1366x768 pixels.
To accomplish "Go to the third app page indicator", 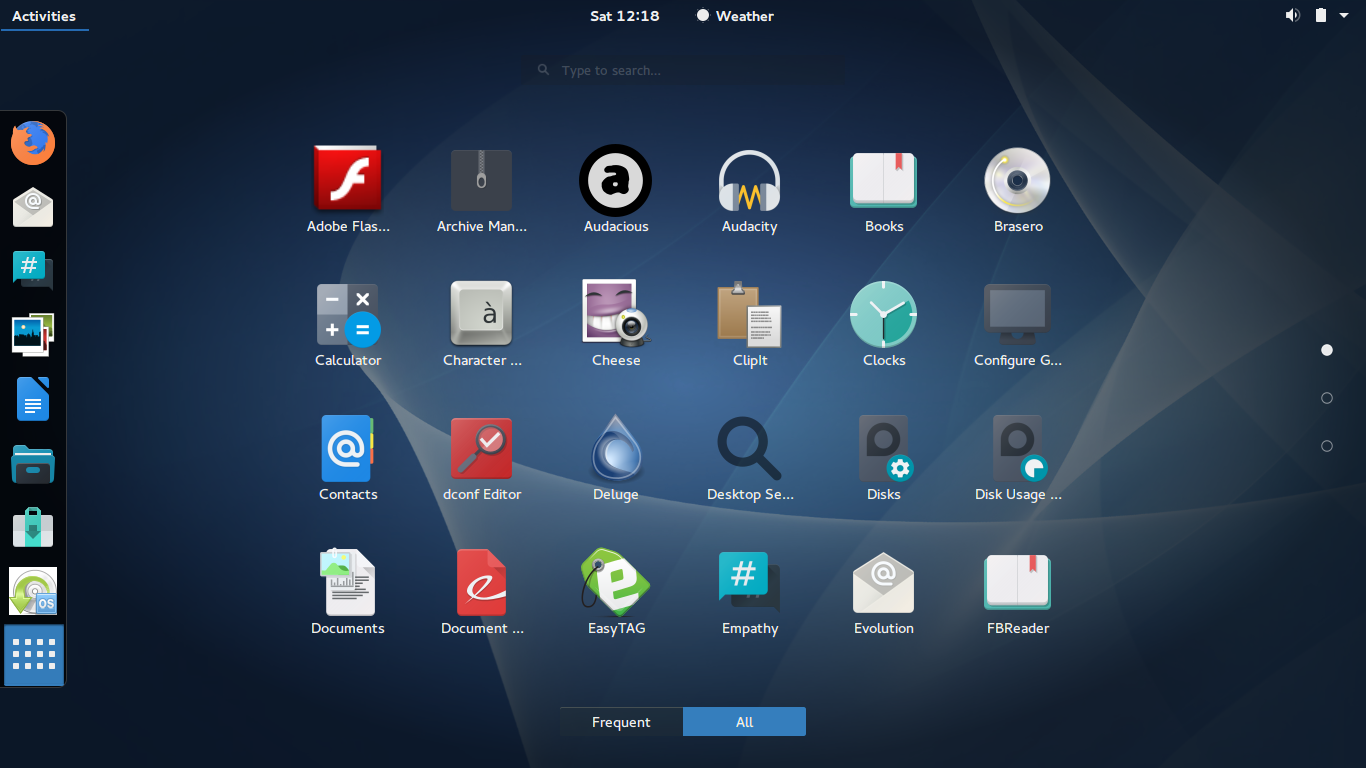I will coord(1327,446).
